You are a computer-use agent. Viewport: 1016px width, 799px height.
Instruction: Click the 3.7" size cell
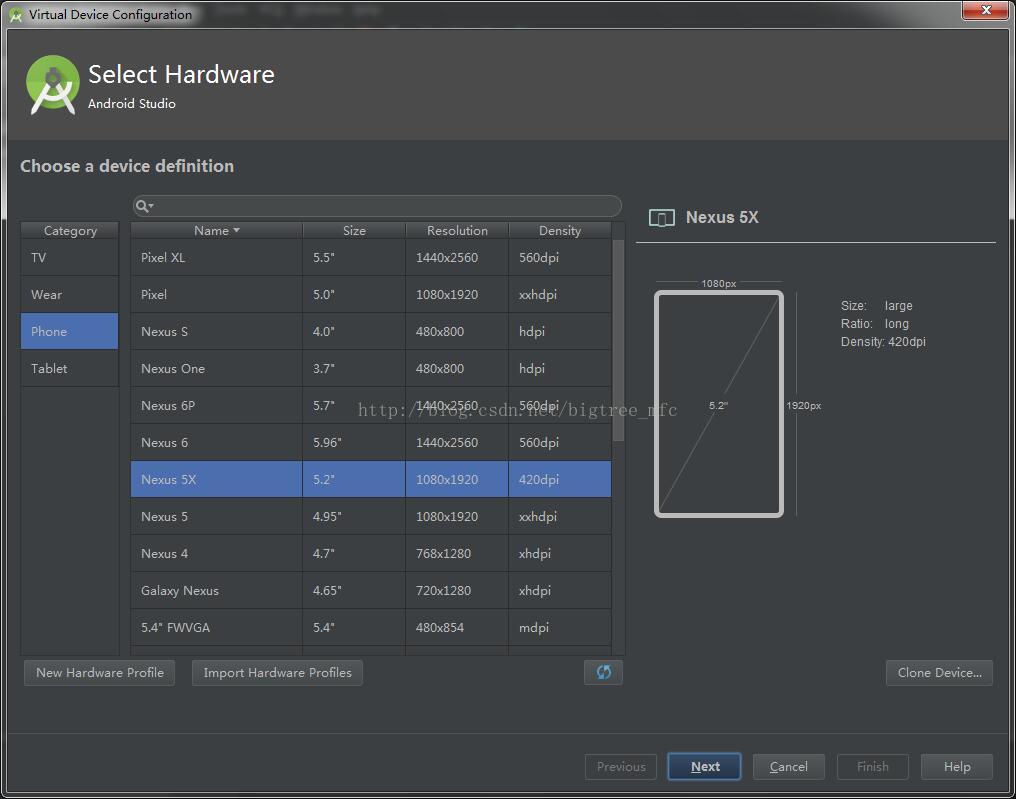(x=354, y=368)
